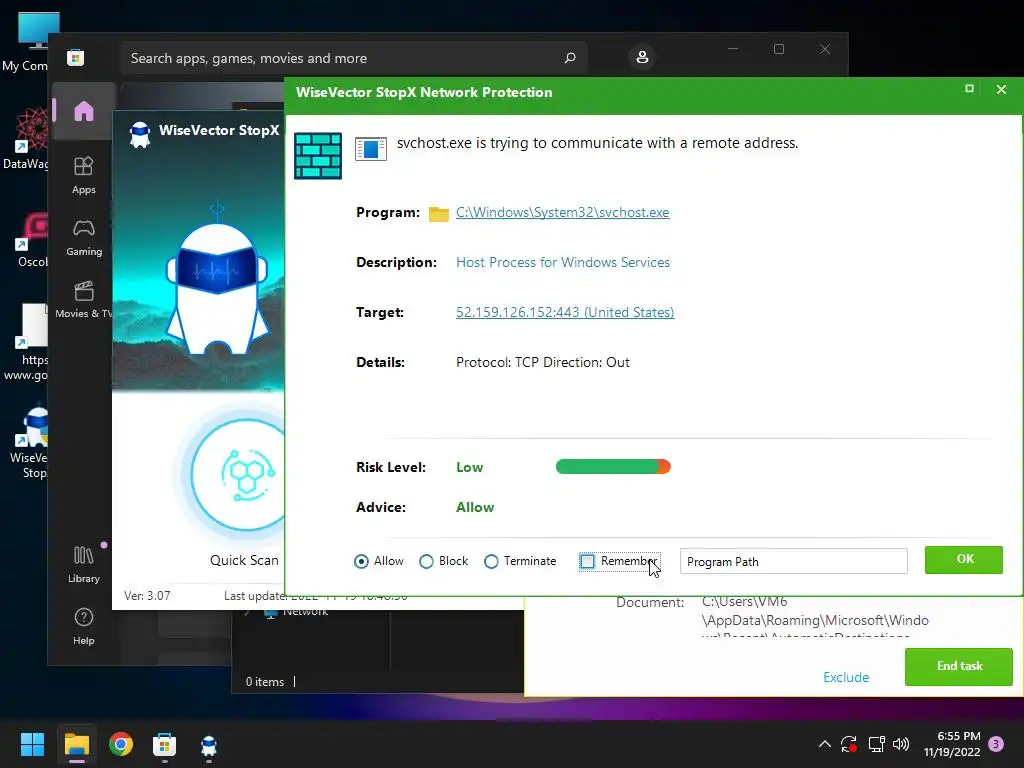Open the Microsoft Store account profile icon
The image size is (1024, 768).
coord(642,57)
